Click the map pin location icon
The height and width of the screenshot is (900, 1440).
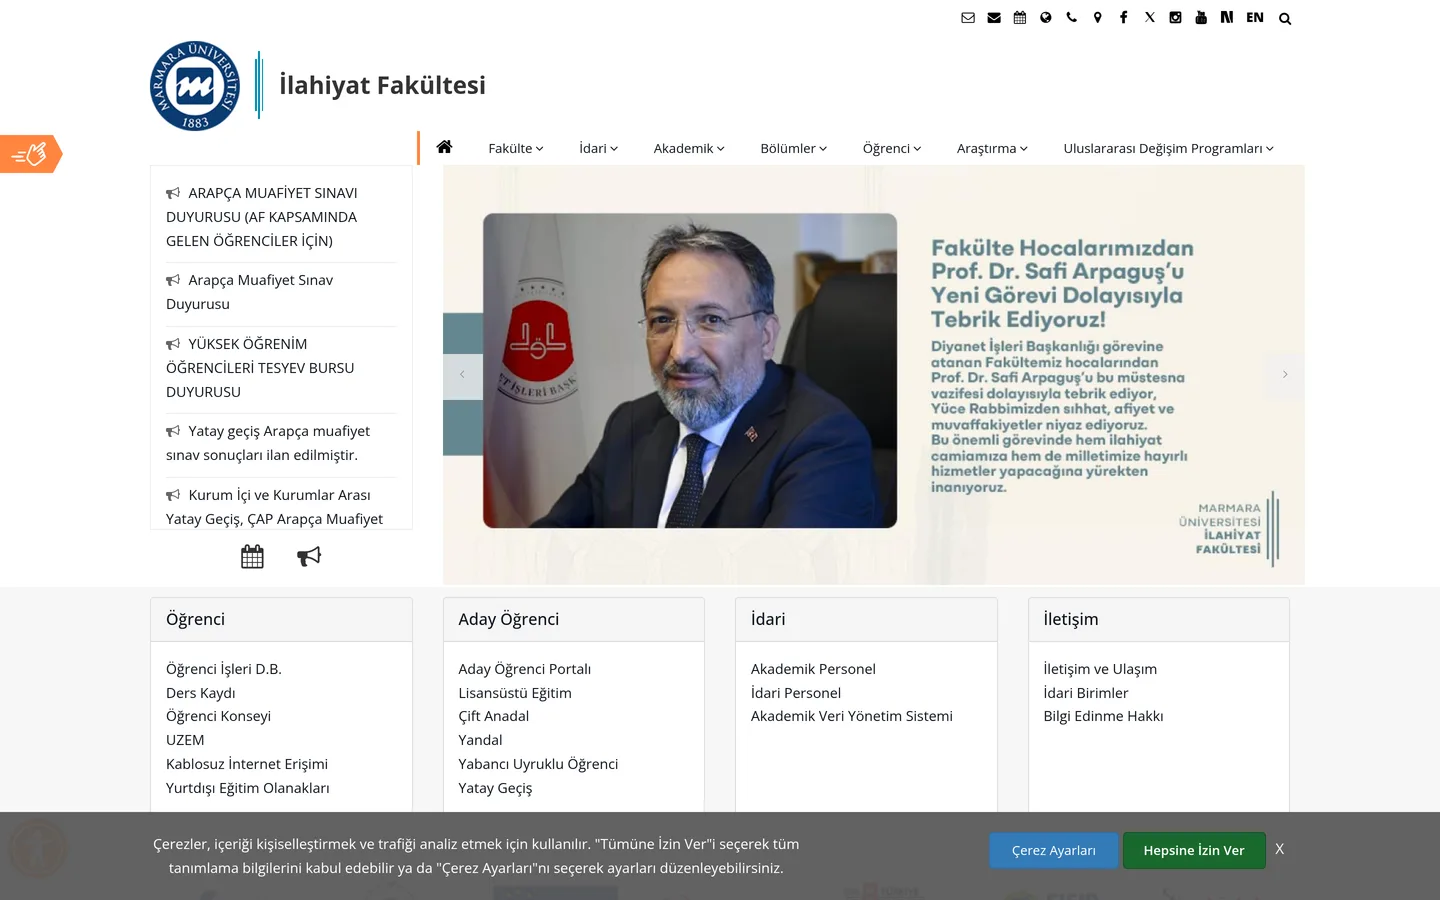click(x=1098, y=18)
